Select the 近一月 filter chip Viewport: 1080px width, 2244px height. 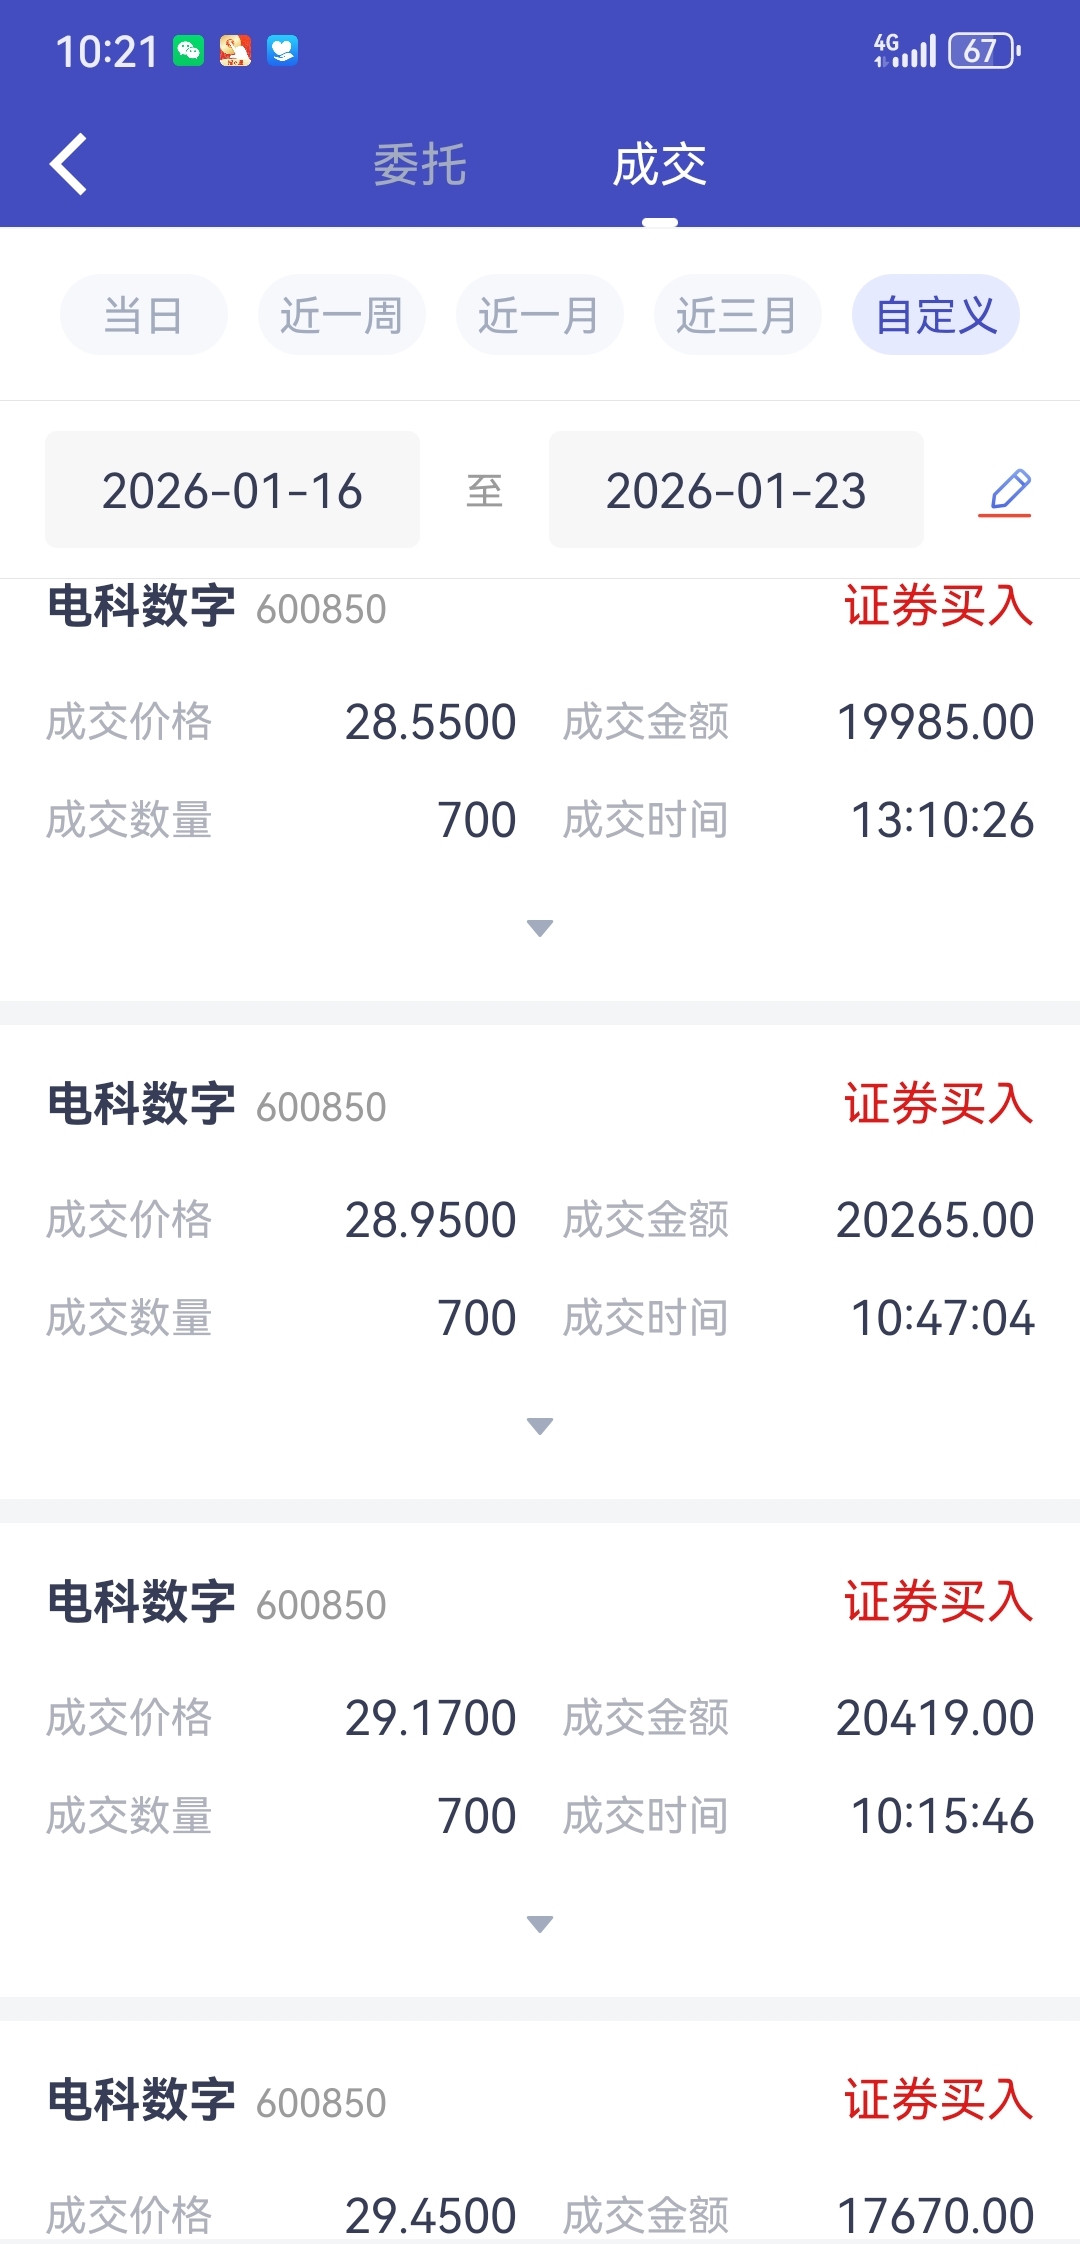[x=540, y=315]
